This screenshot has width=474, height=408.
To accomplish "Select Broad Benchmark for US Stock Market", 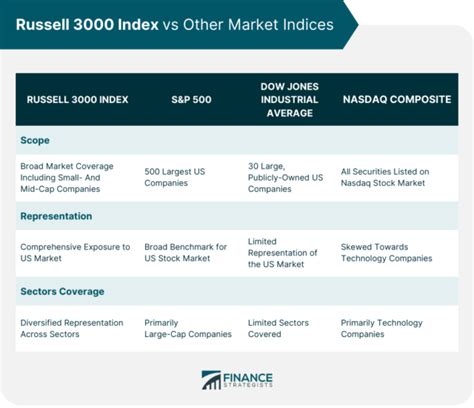I will (x=186, y=253).
